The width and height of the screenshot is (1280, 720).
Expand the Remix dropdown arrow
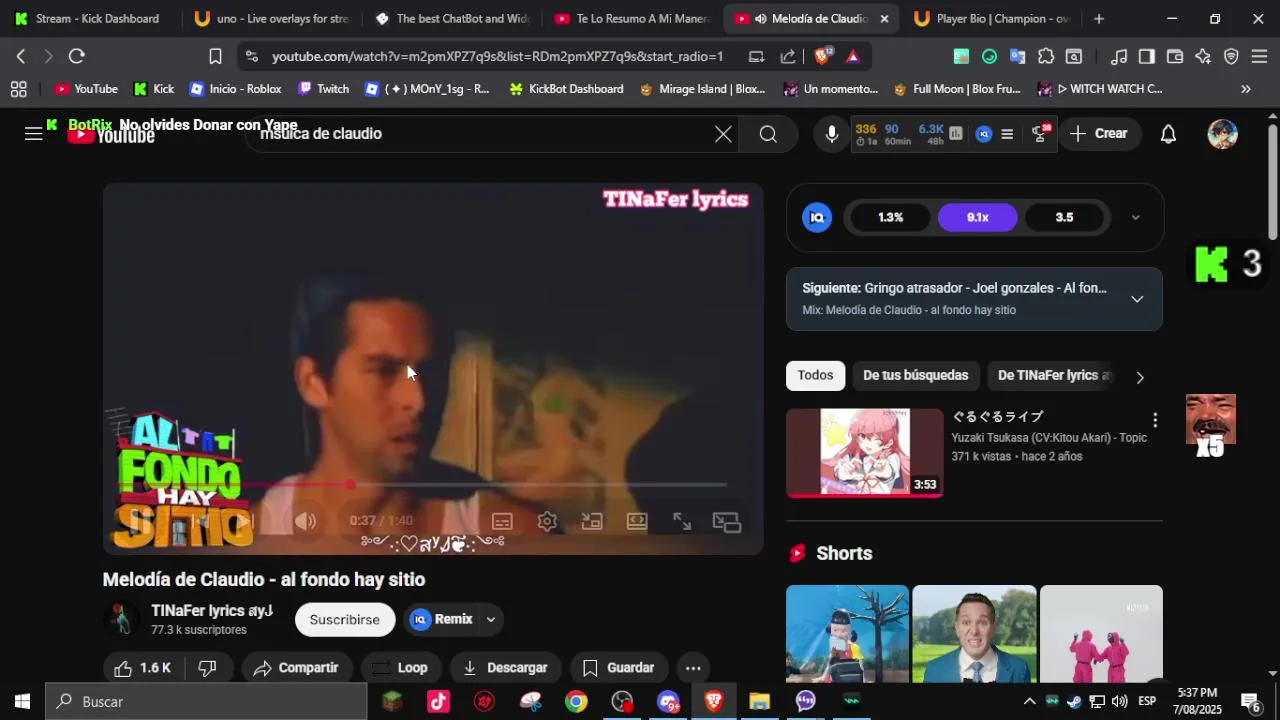[x=491, y=620]
